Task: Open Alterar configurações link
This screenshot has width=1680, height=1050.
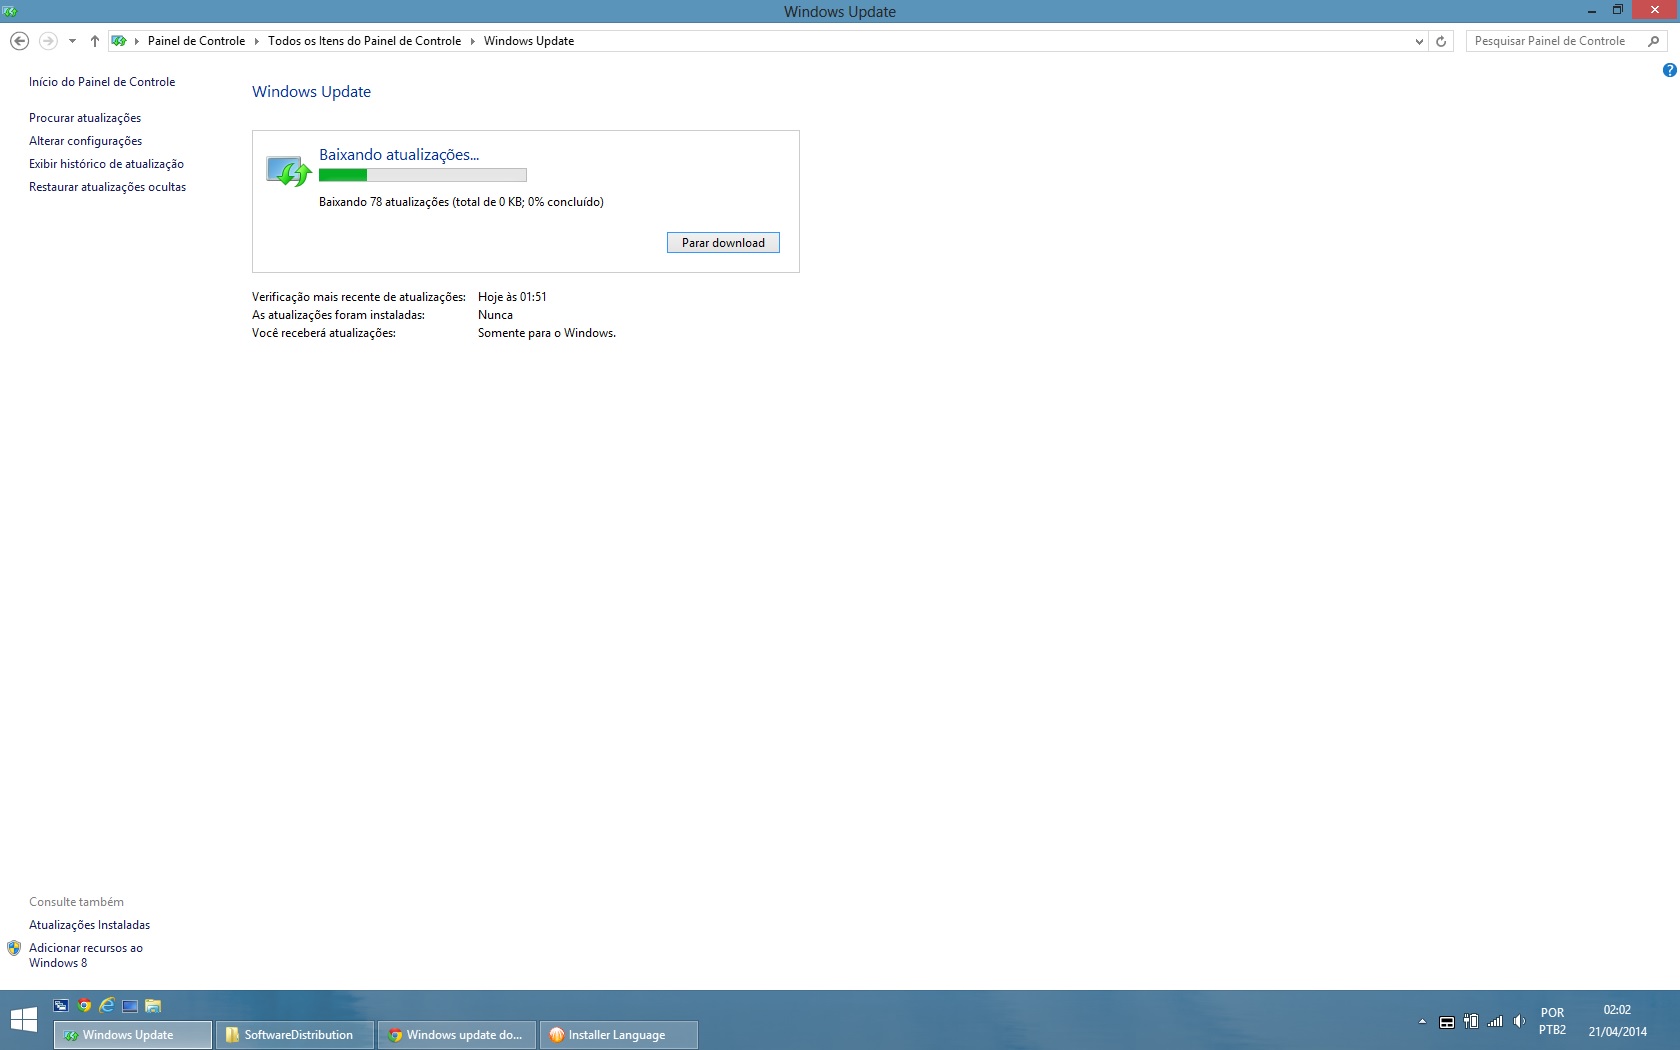Action: 86,141
